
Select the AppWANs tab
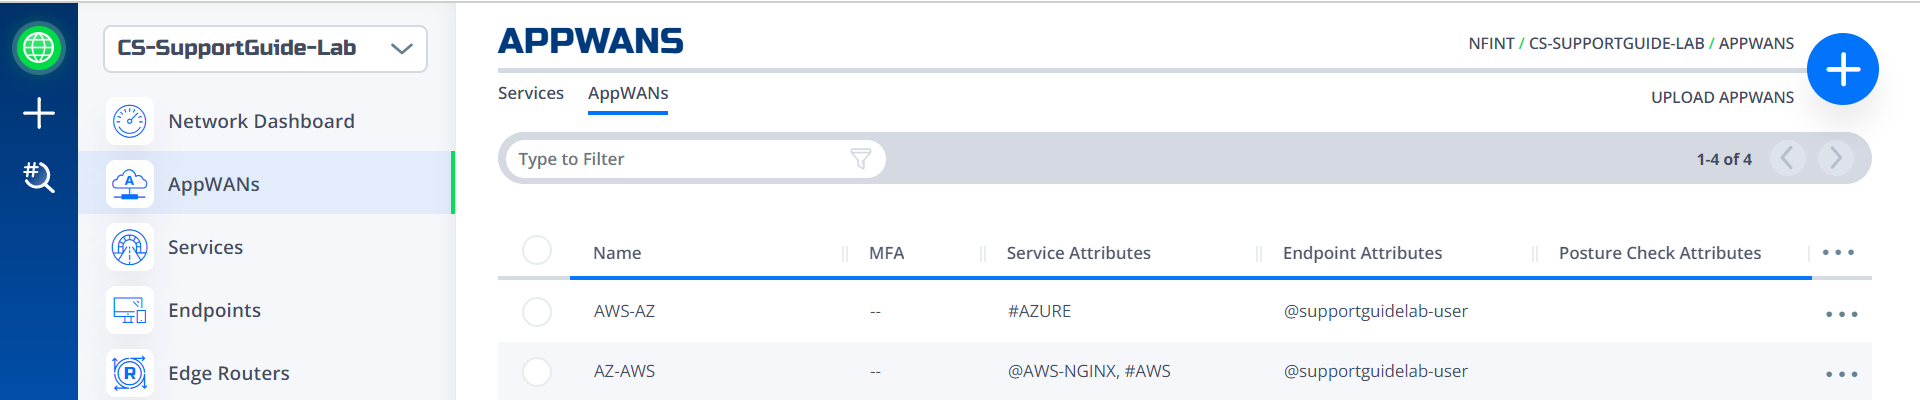tap(628, 93)
